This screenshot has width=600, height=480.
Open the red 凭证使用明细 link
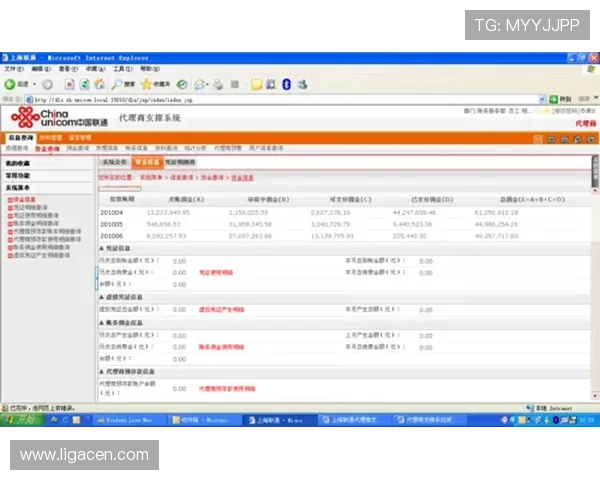click(215, 272)
